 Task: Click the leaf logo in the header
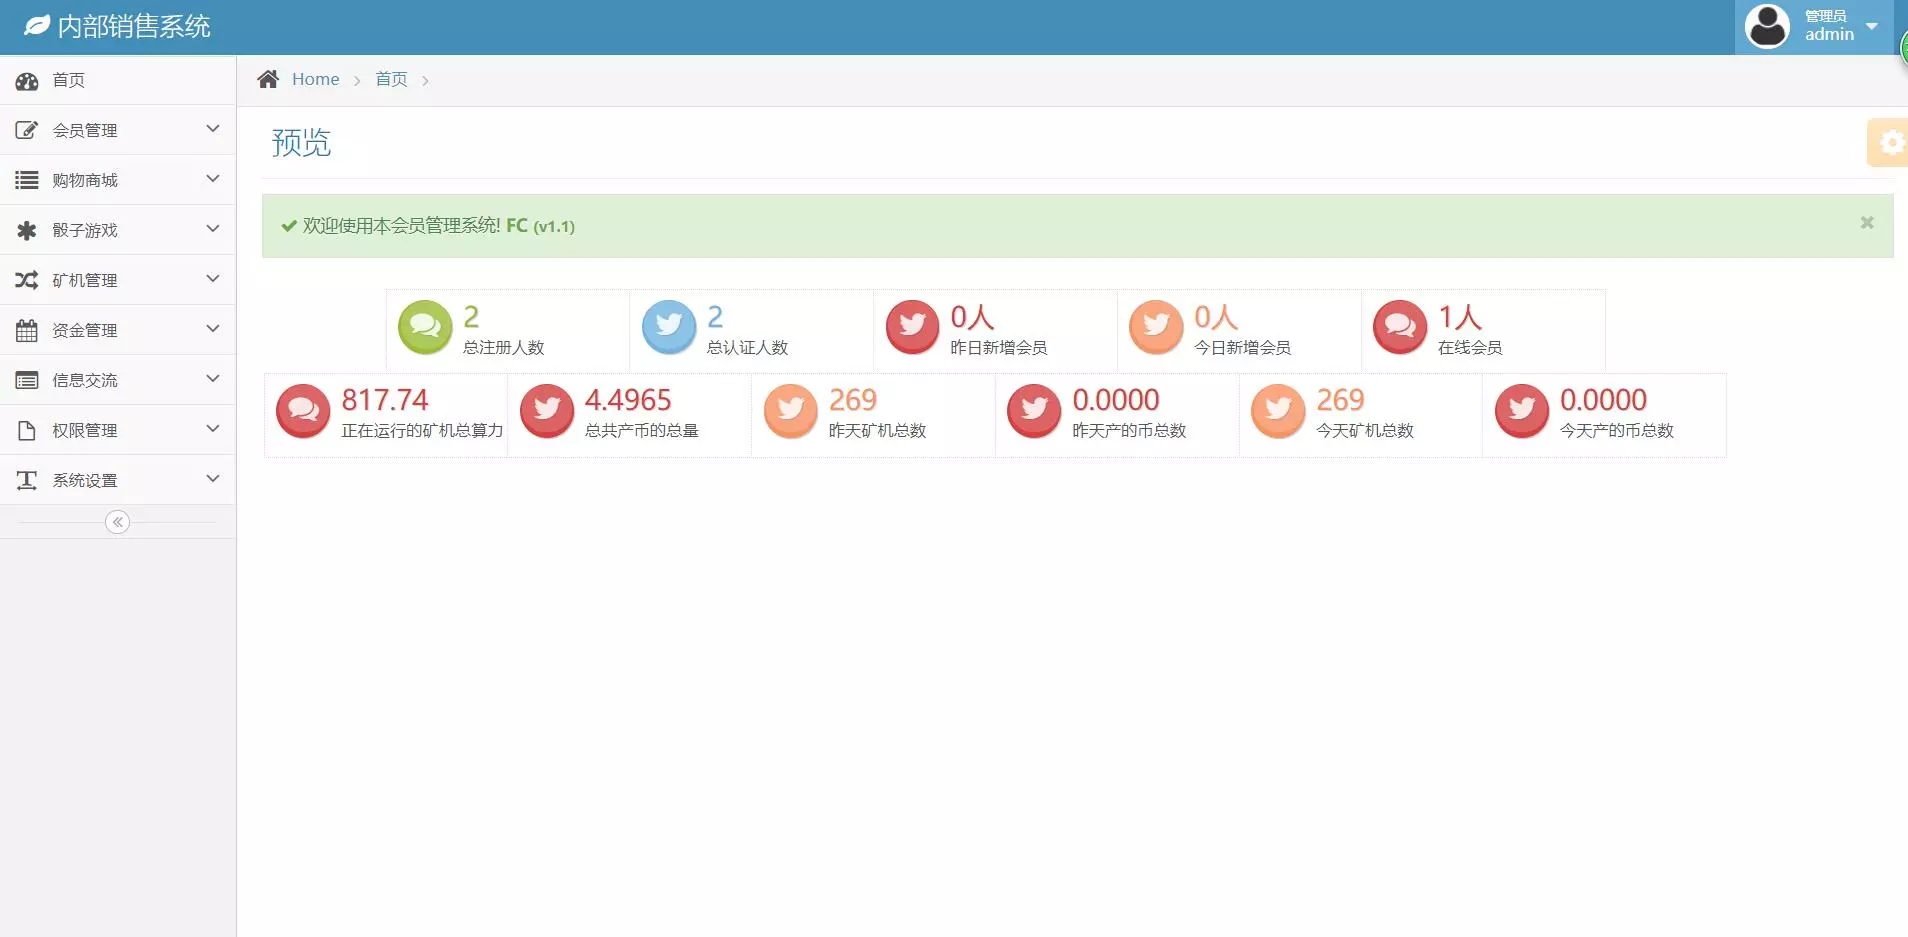pyautogui.click(x=36, y=26)
